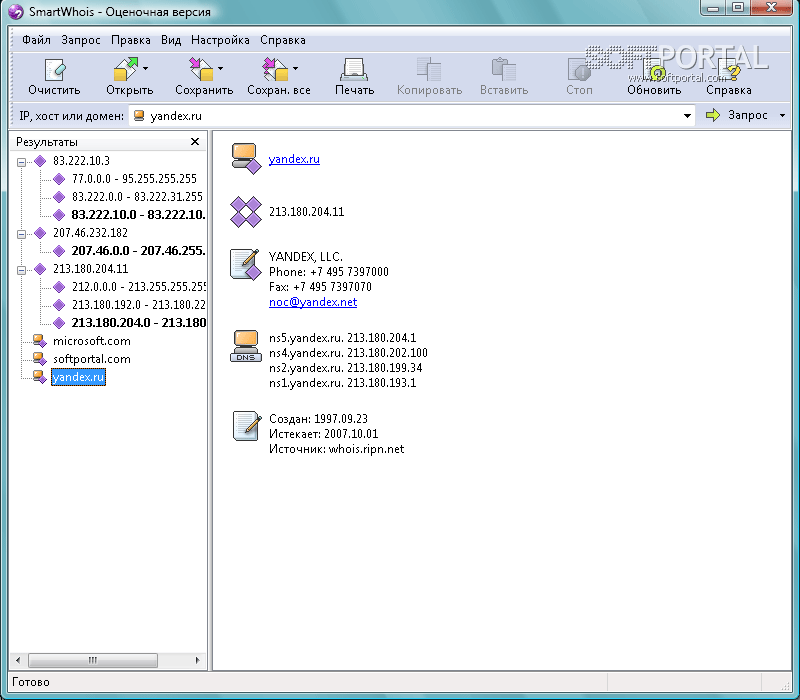Click right arrow of results panel scrollbar

[x=197, y=660]
